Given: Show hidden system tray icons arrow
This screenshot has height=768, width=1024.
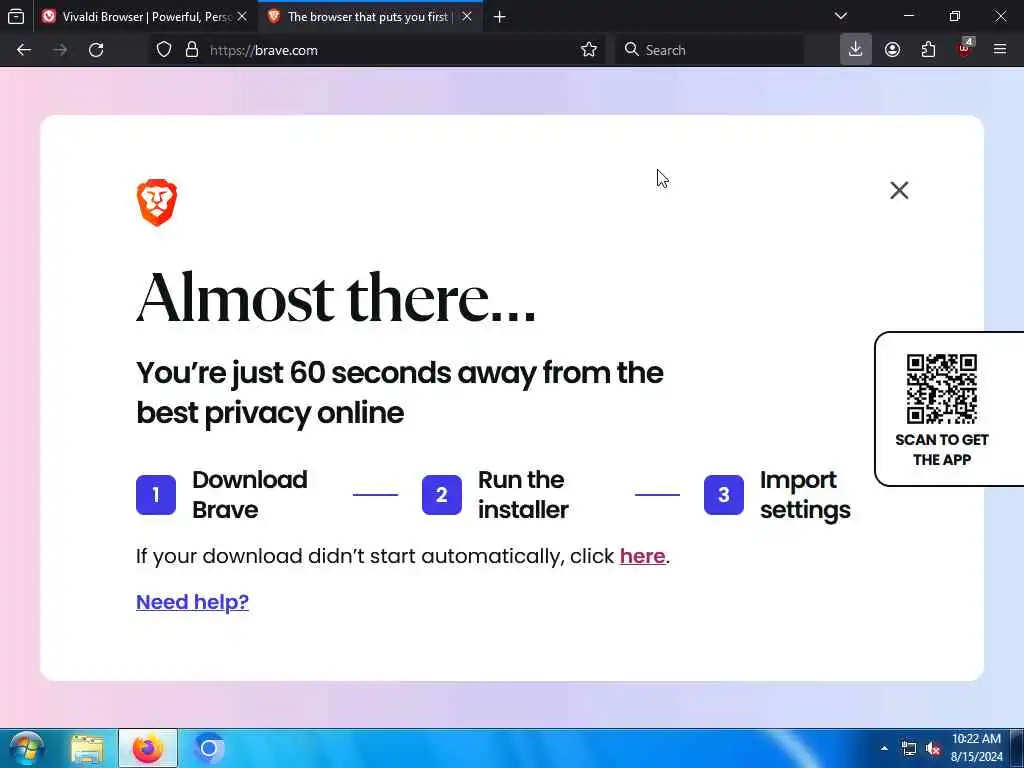Looking at the screenshot, I should [884, 748].
